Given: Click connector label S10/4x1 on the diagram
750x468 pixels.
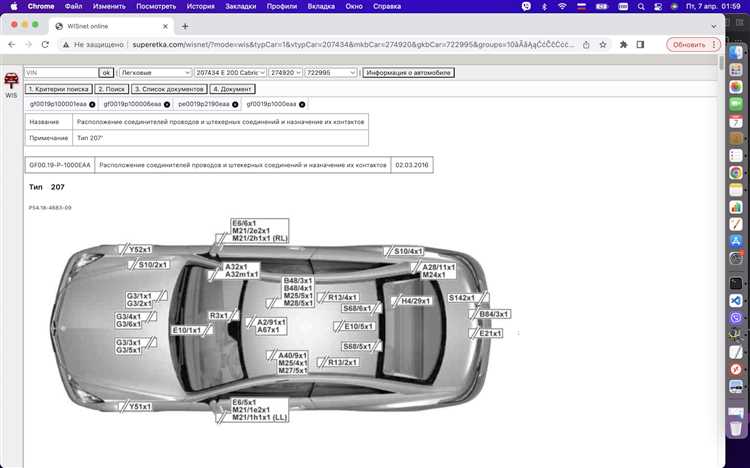Looking at the screenshot, I should pos(408,251).
